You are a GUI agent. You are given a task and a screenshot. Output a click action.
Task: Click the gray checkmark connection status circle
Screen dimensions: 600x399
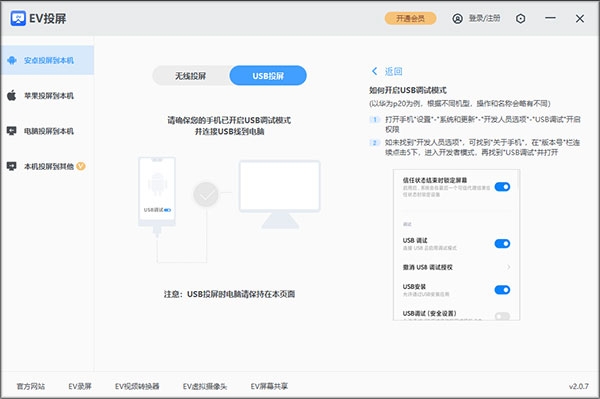206,194
